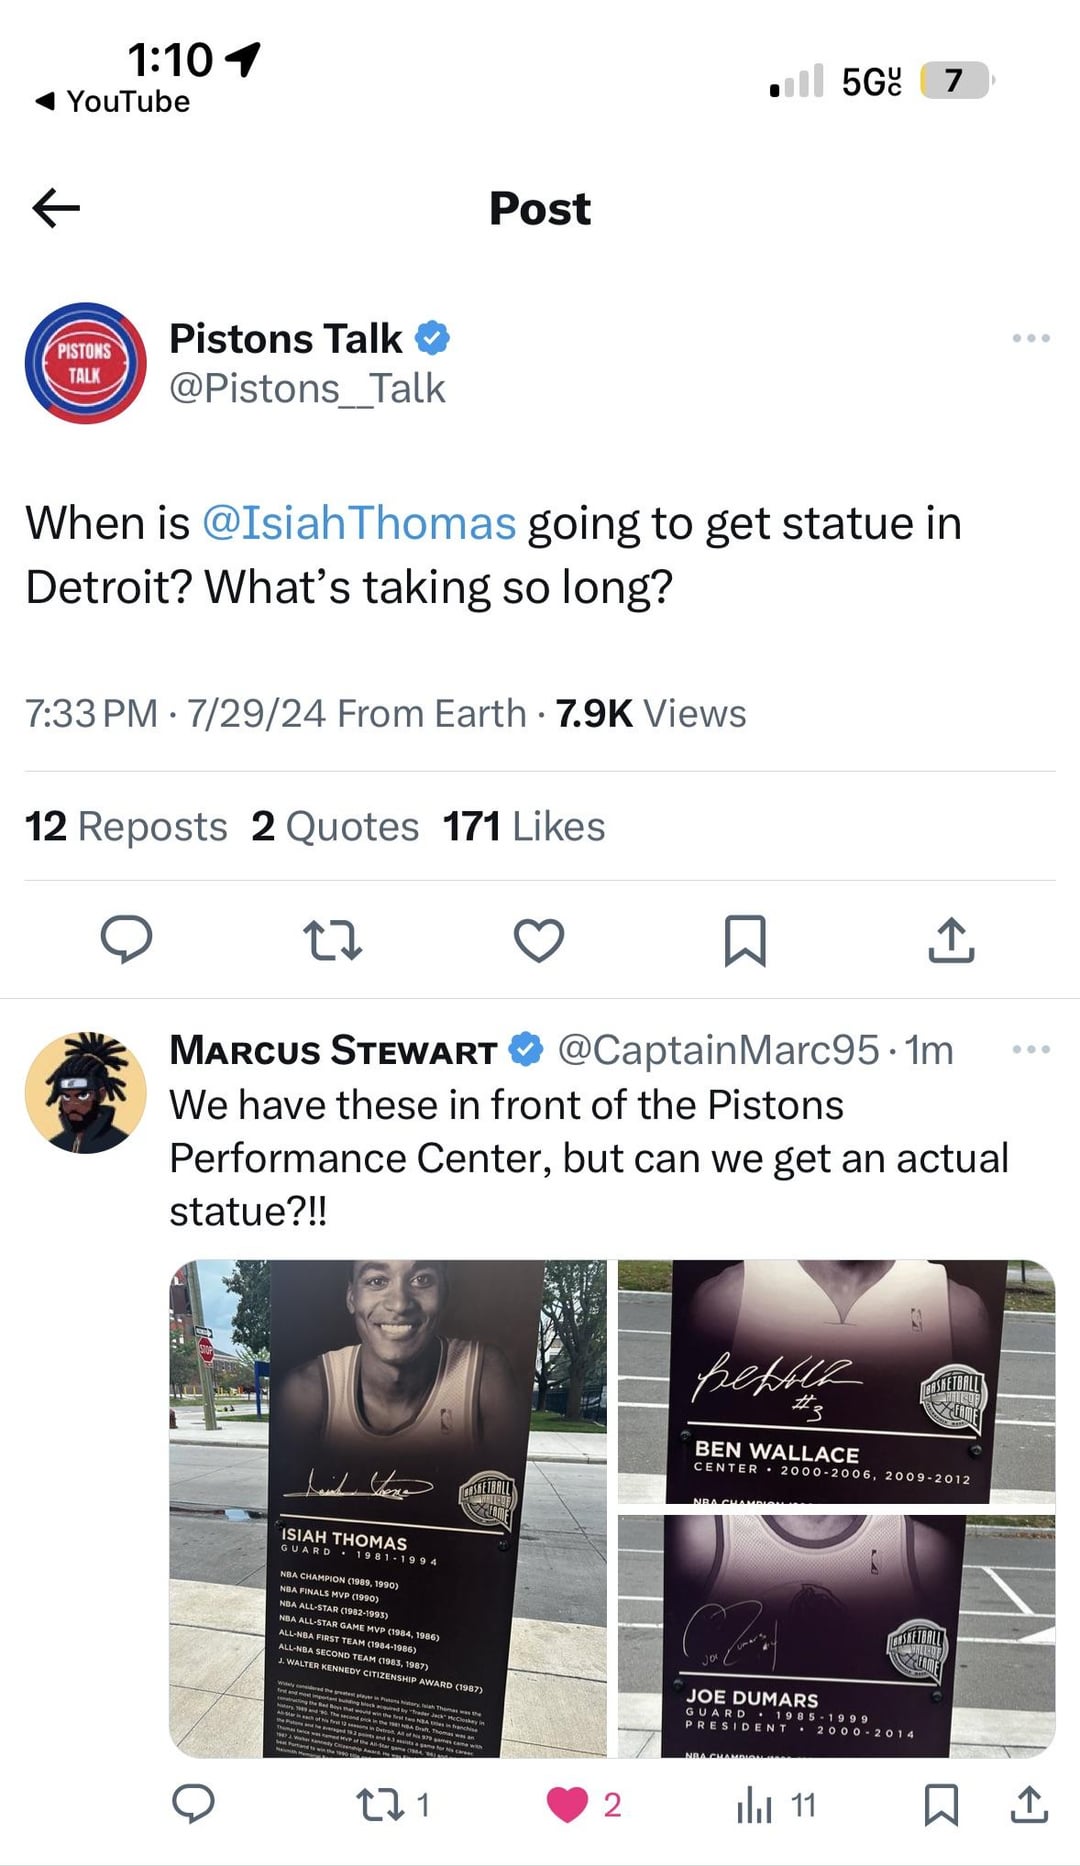This screenshot has height=1866, width=1080.
Task: Open the Isiah Thomas plaque photo
Action: pos(388,1508)
